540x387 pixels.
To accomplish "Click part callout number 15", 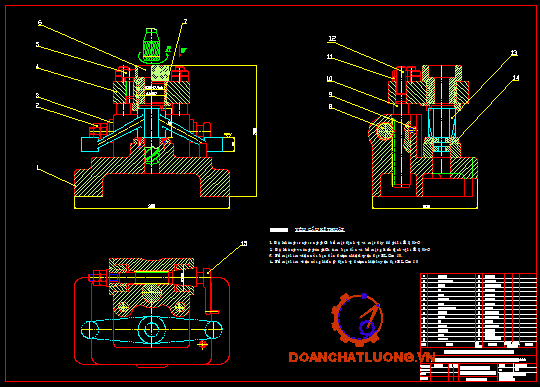I will (243, 243).
